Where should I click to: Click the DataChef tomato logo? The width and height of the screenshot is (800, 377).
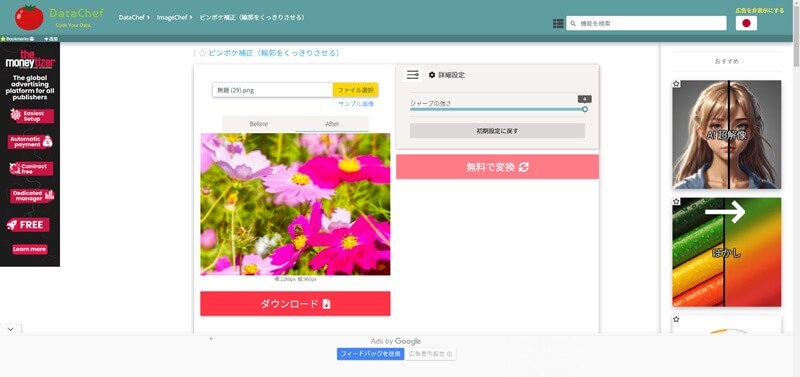pos(29,18)
